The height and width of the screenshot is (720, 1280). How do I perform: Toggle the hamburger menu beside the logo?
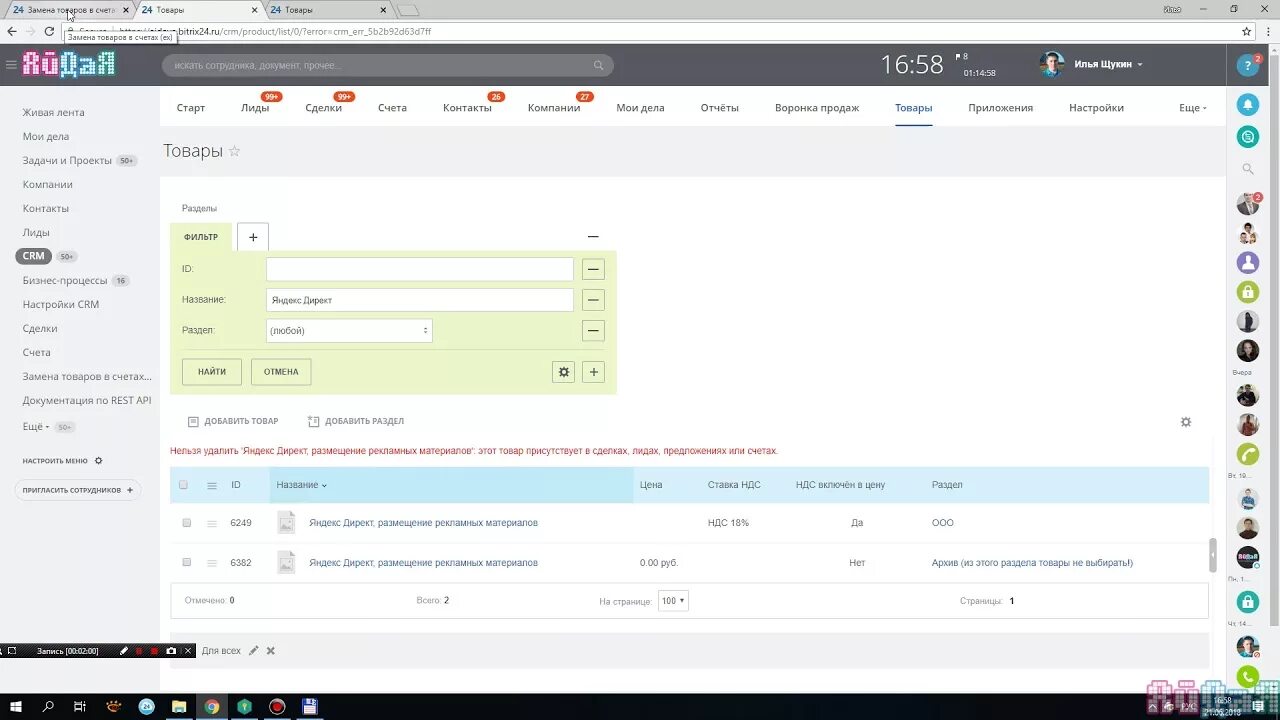[x=11, y=65]
